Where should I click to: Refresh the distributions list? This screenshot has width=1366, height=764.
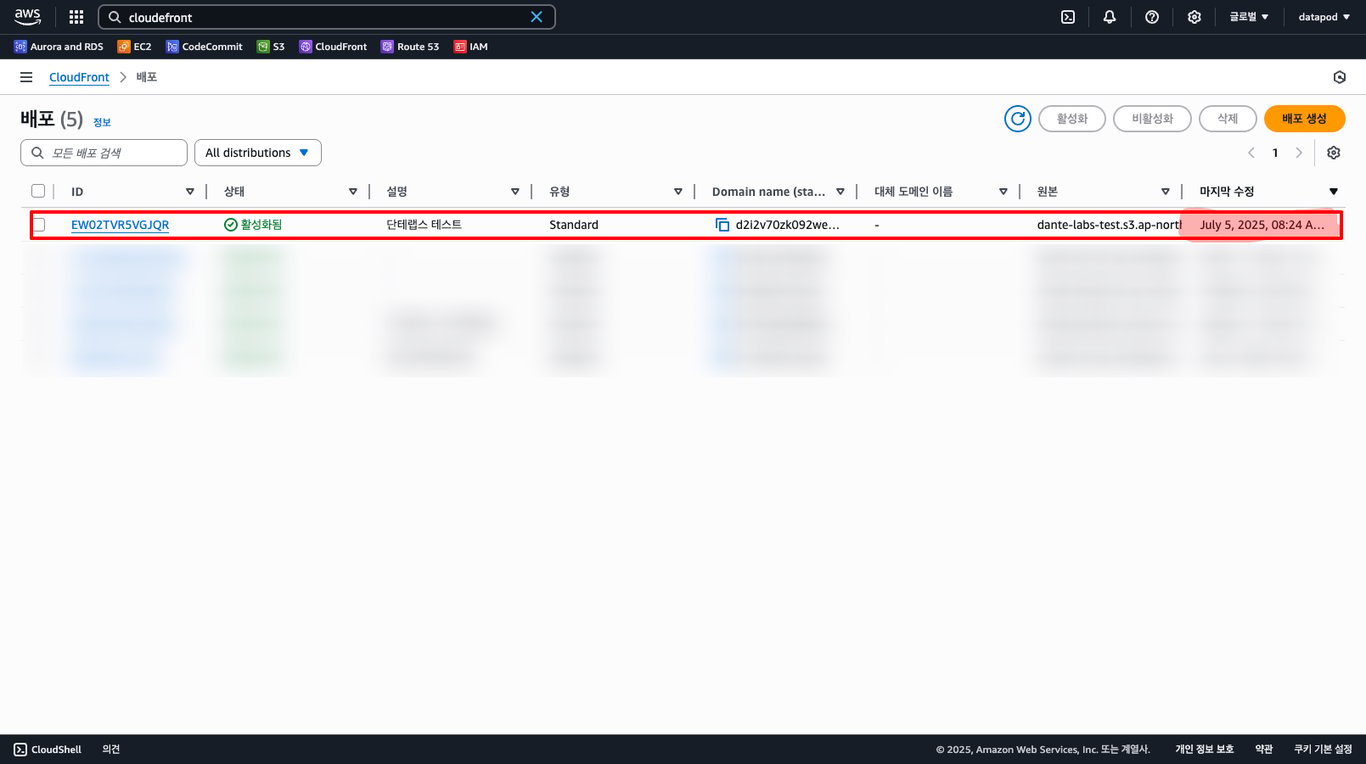tap(1018, 118)
